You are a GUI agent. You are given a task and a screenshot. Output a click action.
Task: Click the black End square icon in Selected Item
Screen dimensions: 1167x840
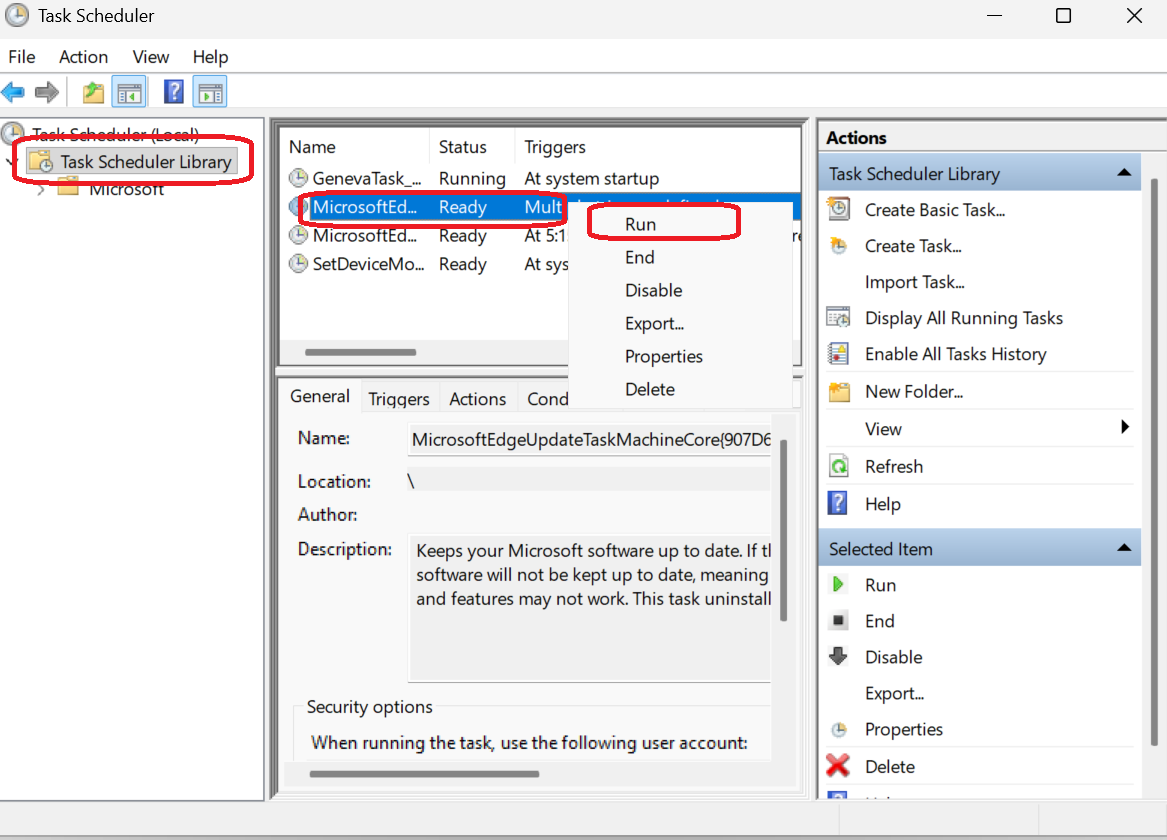coord(838,621)
